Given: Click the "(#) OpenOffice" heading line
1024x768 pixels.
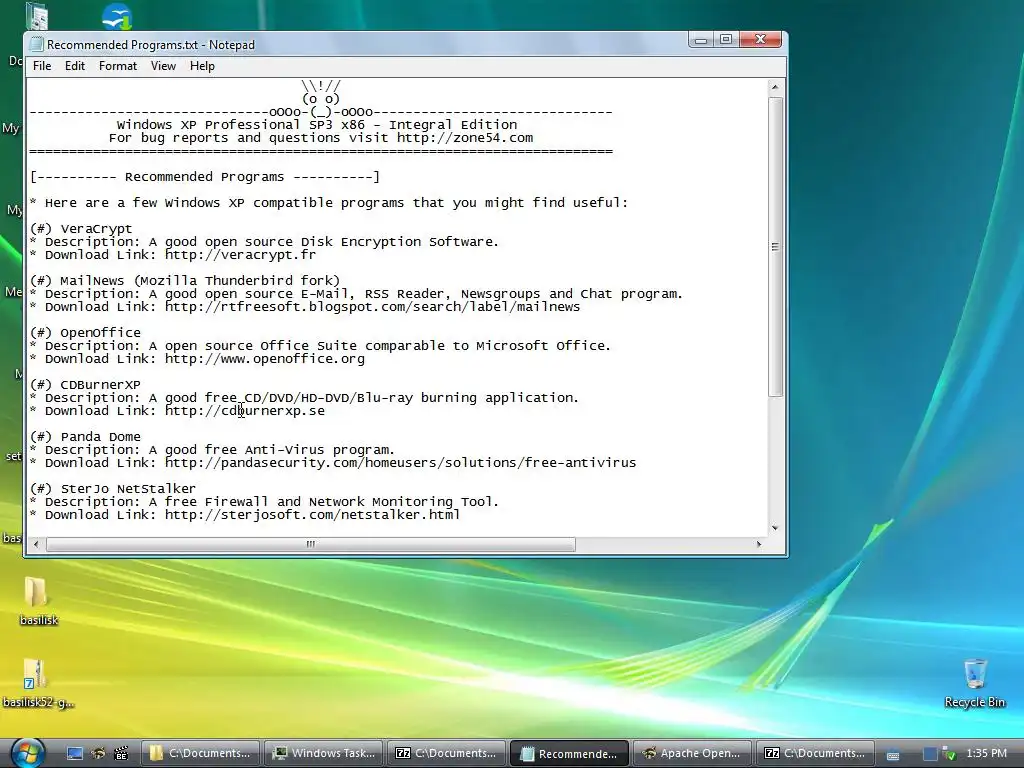Looking at the screenshot, I should click(x=85, y=332).
